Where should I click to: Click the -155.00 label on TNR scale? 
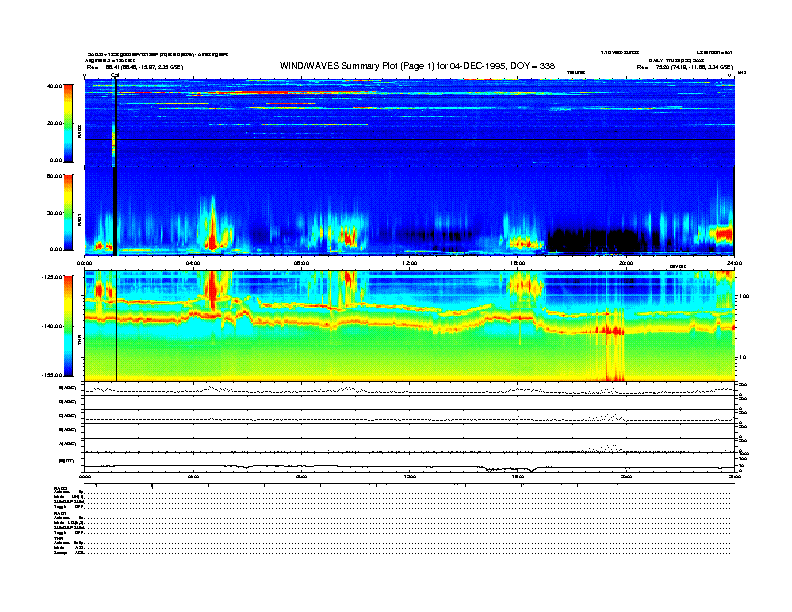[x=52, y=375]
